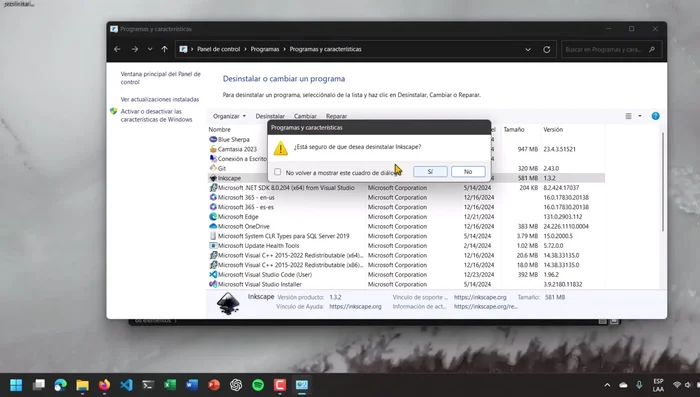700x397 pixels.
Task: Open OneDrive cloud tray icon
Action: coord(623,385)
